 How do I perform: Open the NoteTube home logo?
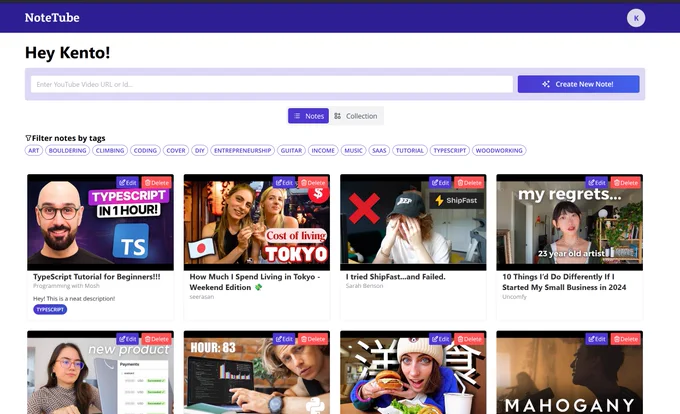pyautogui.click(x=52, y=18)
